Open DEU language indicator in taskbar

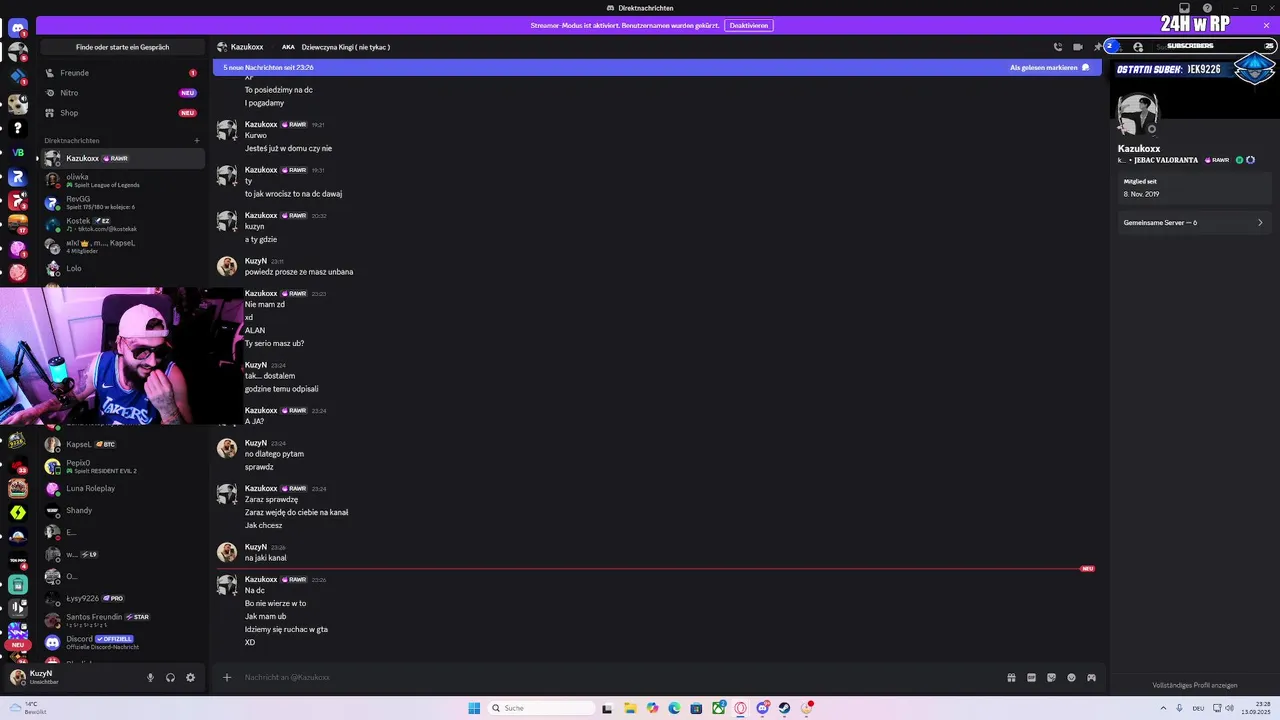click(x=1197, y=708)
